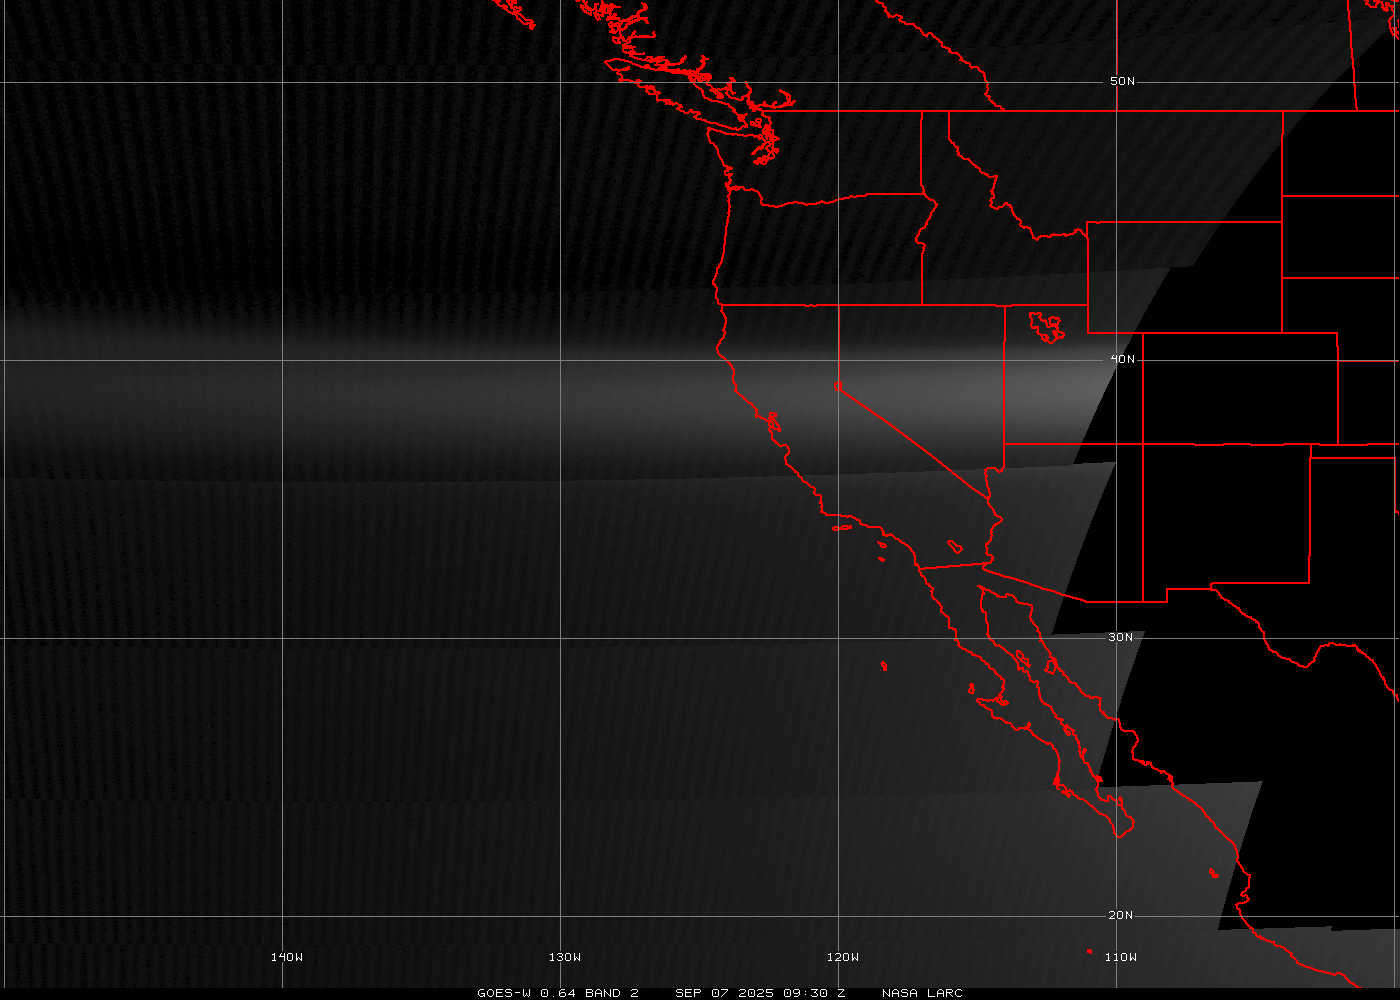Screen dimensions: 1400x1000
Task: Click the 140W longitude label
Action: coord(286,957)
